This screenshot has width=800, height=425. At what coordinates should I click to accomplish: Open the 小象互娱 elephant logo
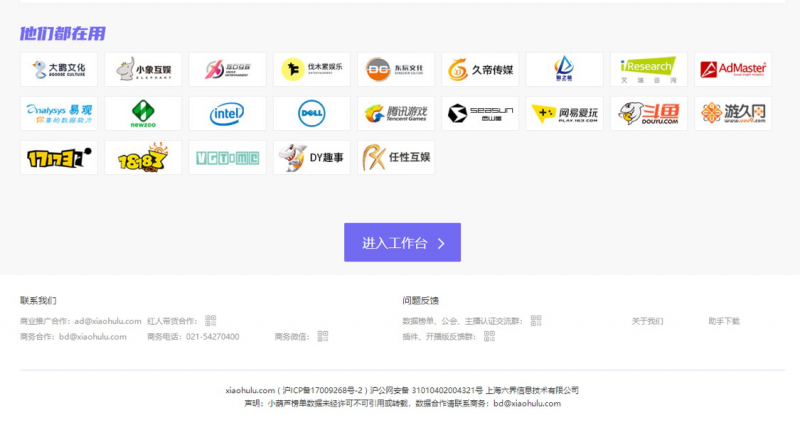(143, 69)
